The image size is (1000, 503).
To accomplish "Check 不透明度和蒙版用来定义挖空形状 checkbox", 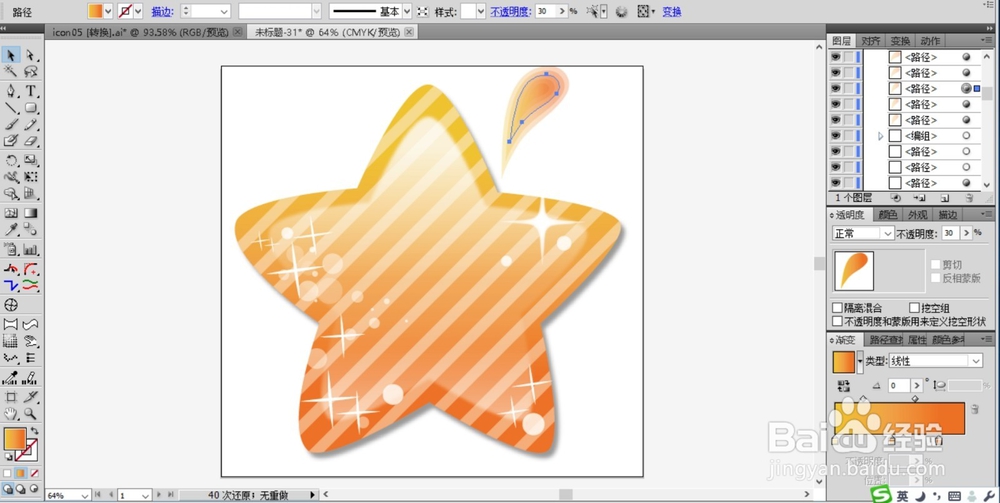I will point(837,321).
